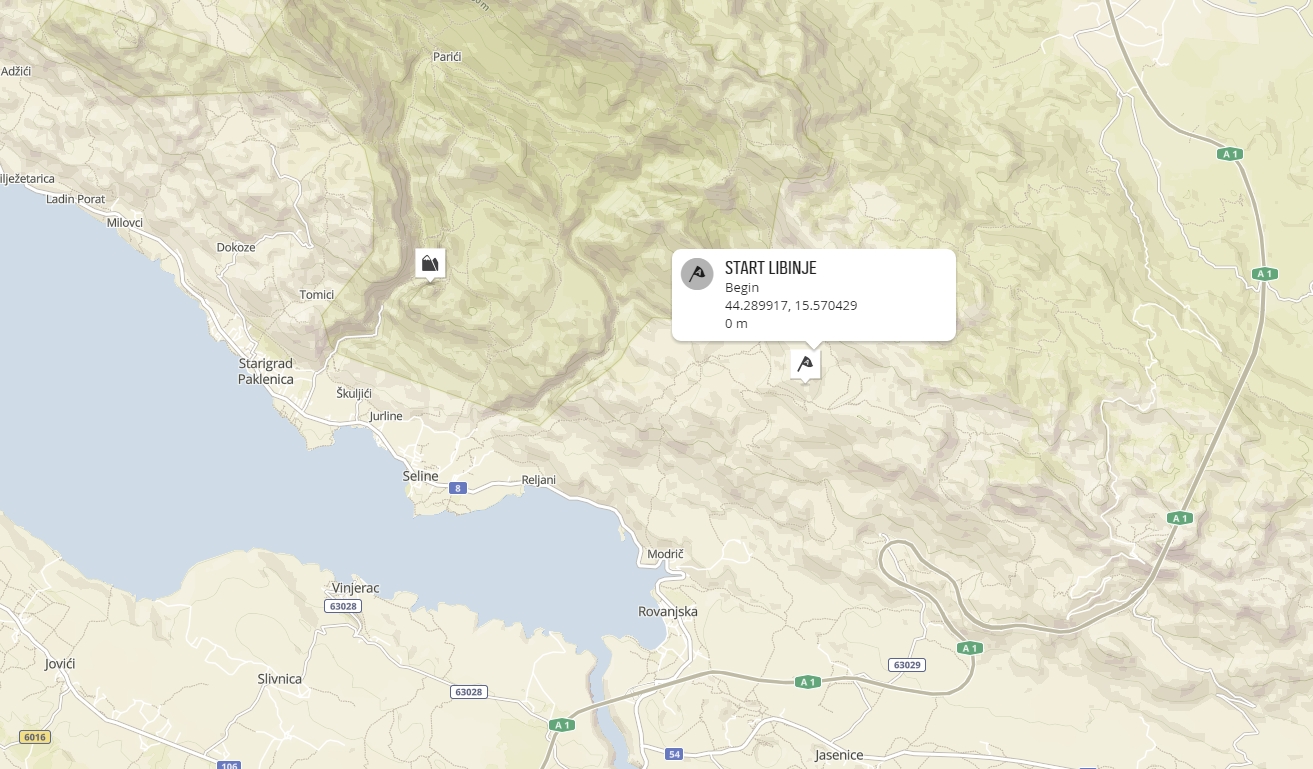Image resolution: width=1313 pixels, height=769 pixels.
Task: Click the Jasenice town label
Action: click(839, 755)
